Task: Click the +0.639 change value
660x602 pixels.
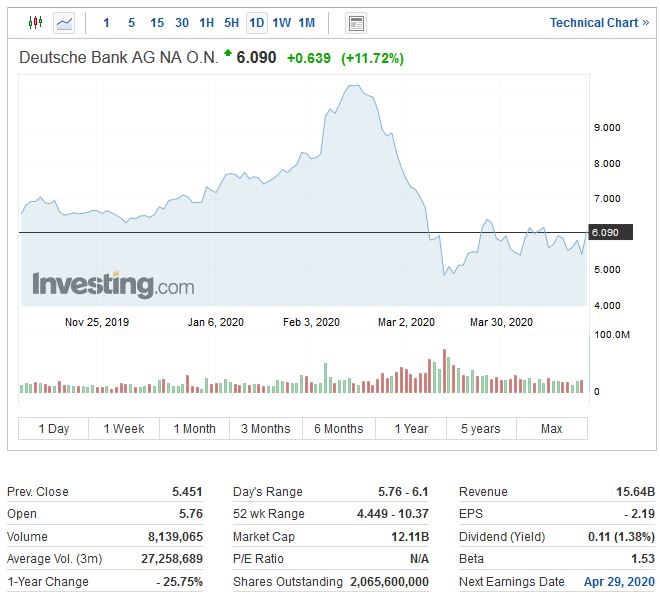Action: coord(309,58)
